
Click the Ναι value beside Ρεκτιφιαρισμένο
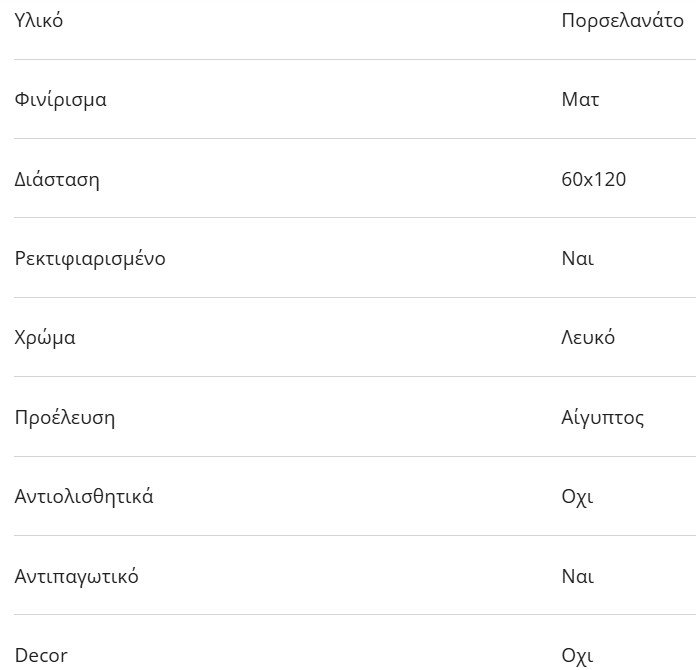[x=577, y=259]
